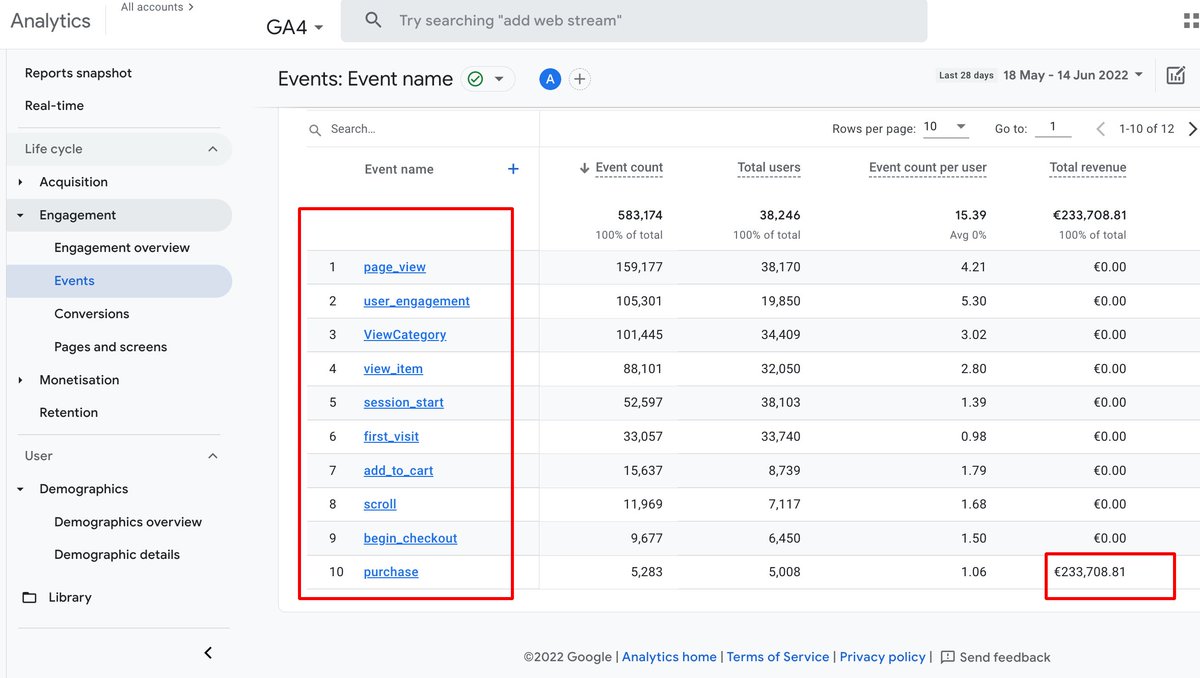Add a comparison using the plus icon
This screenshot has width=1200, height=678.
tap(578, 78)
